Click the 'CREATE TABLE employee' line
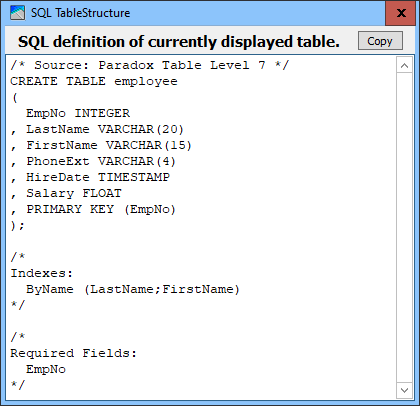Image resolution: width=420 pixels, height=406 pixels. [94, 81]
